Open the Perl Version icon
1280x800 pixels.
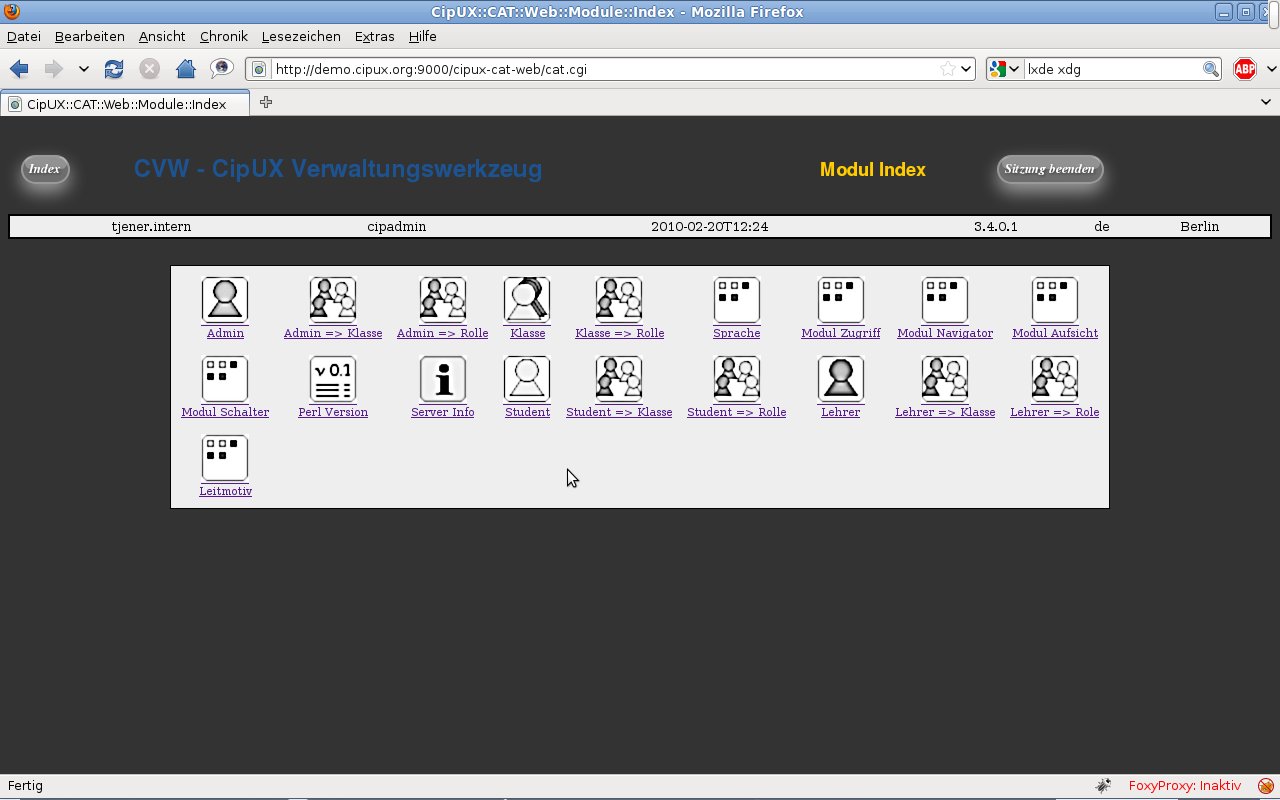[x=333, y=379]
